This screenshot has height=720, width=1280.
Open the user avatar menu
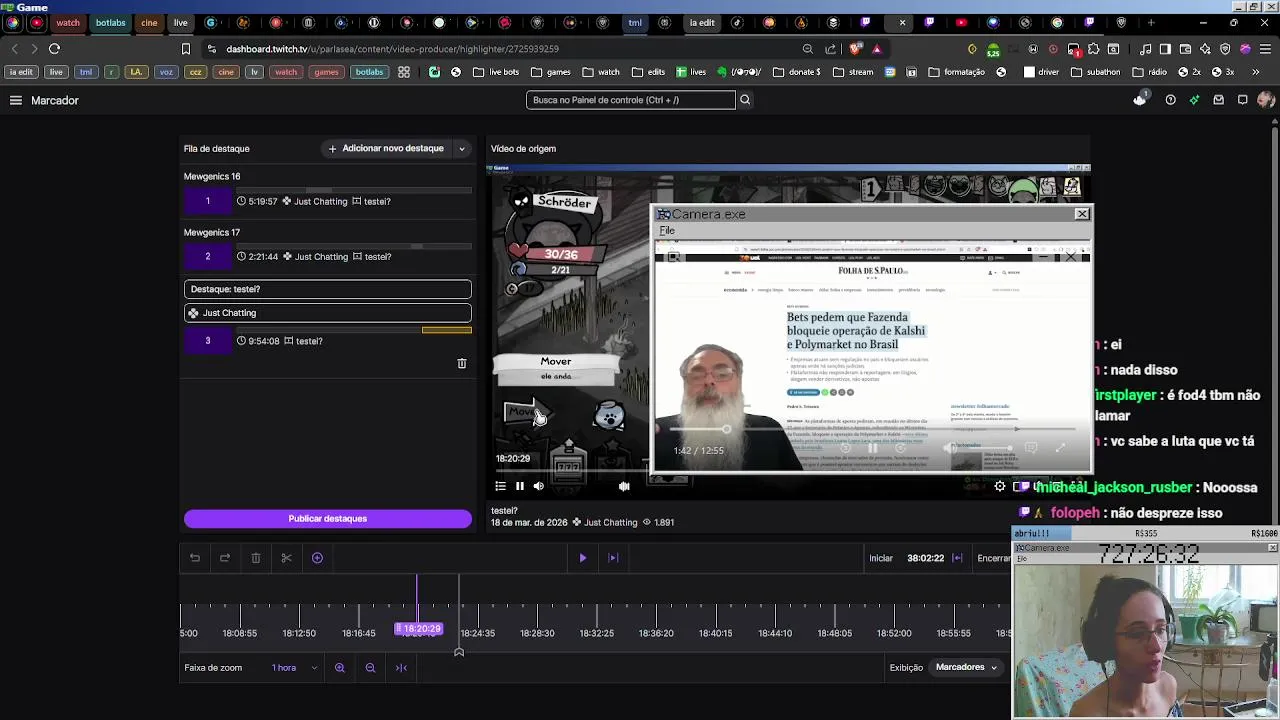click(x=1266, y=100)
